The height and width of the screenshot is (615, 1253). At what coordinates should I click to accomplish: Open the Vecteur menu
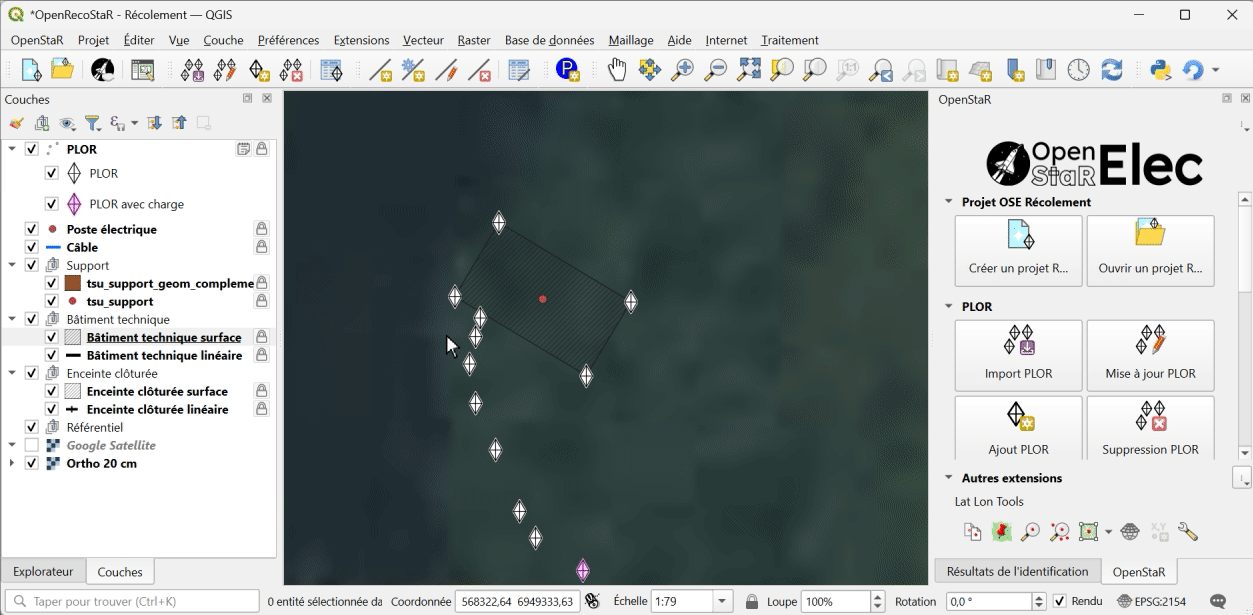[x=424, y=40]
